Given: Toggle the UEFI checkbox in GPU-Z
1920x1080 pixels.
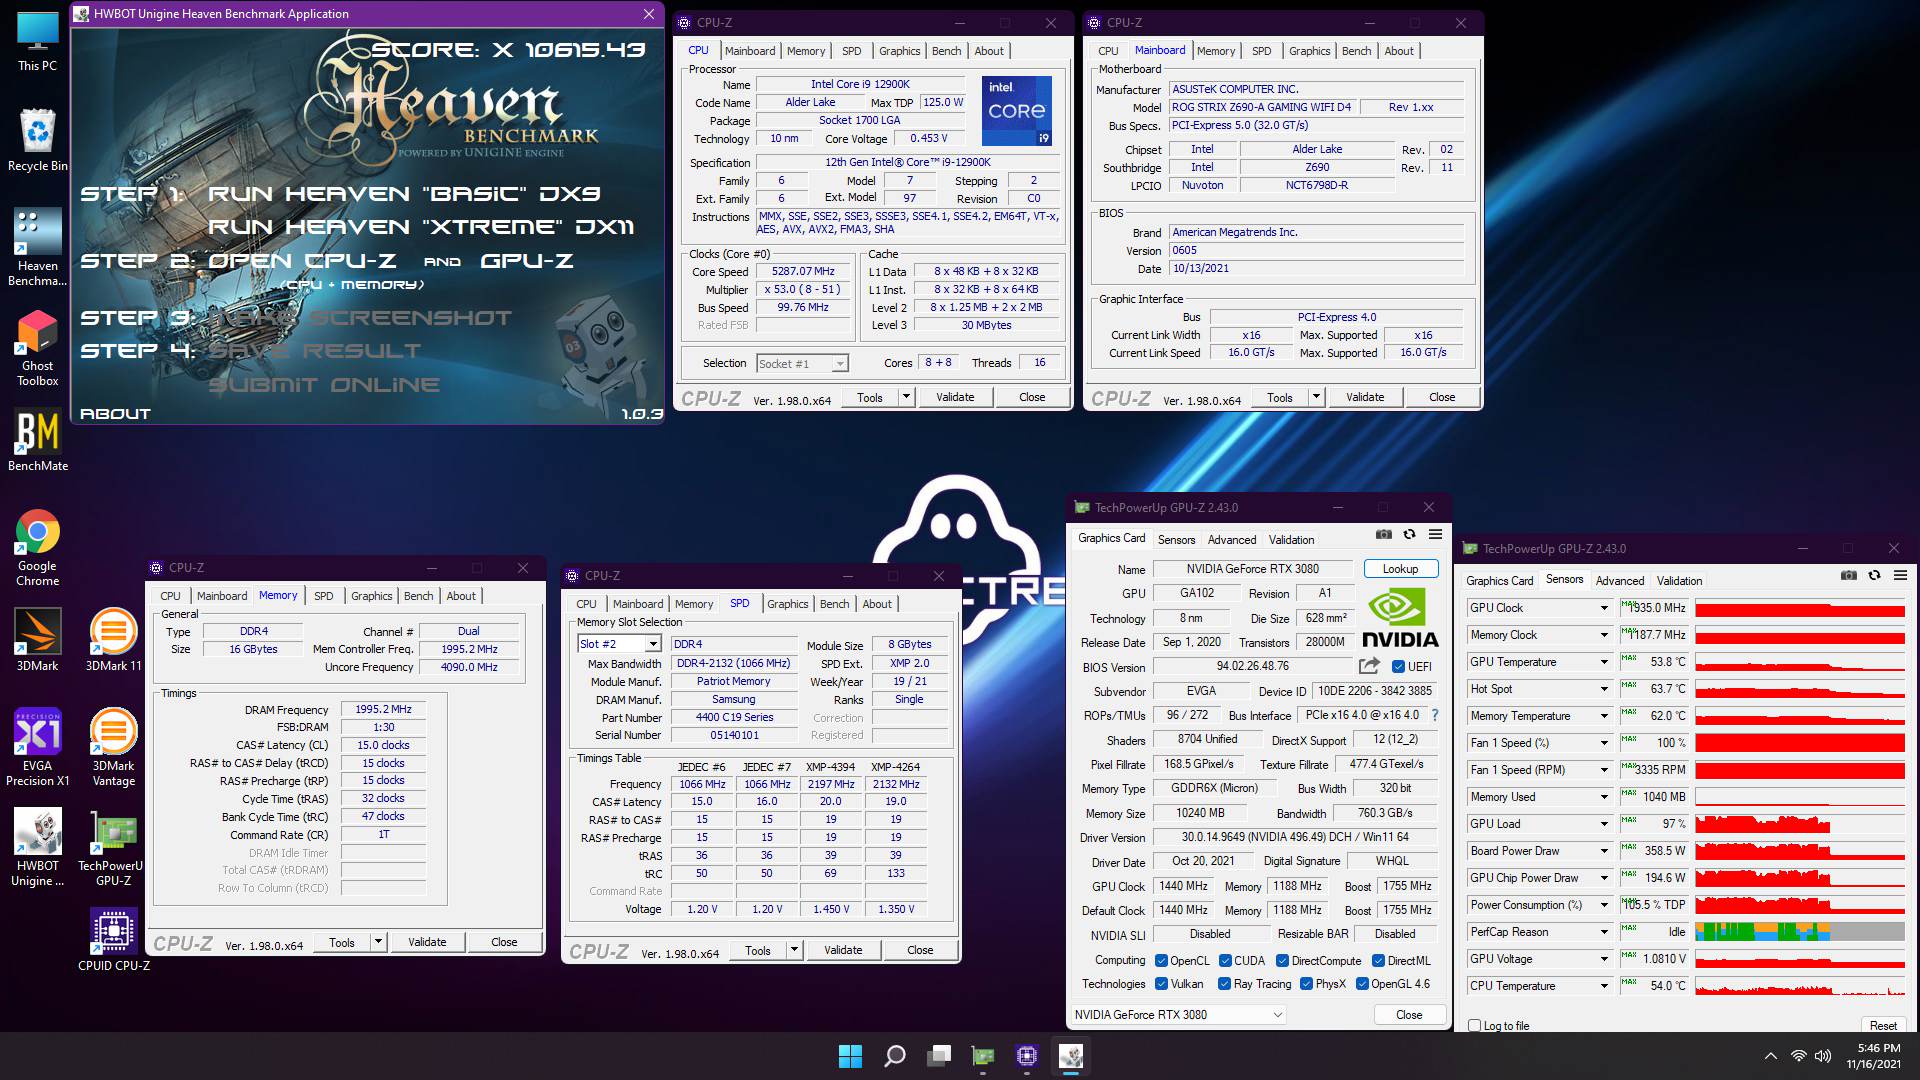Looking at the screenshot, I should 1398,667.
